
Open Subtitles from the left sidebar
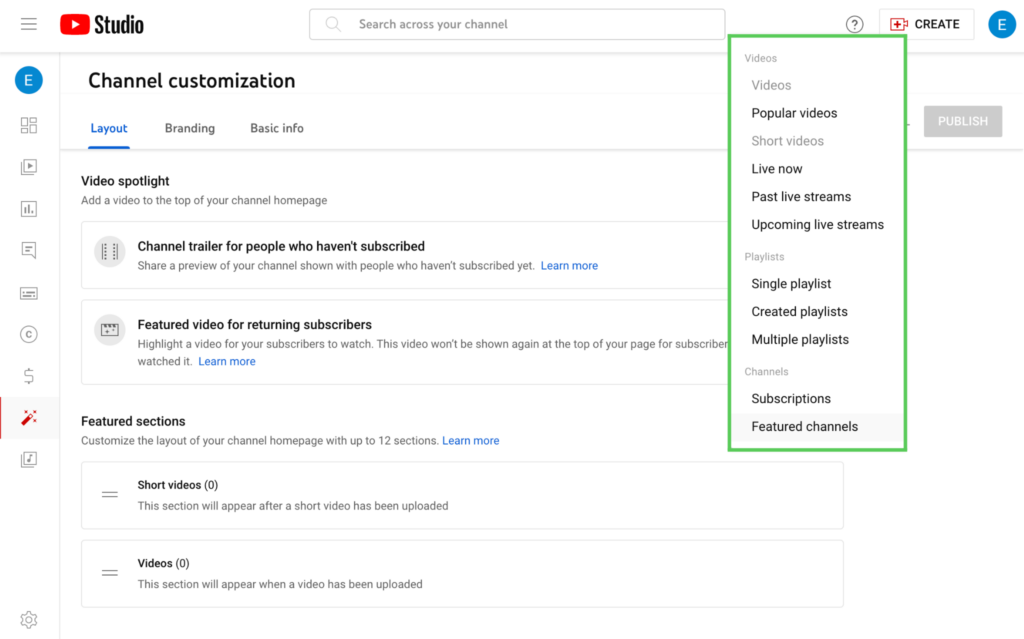point(29,293)
